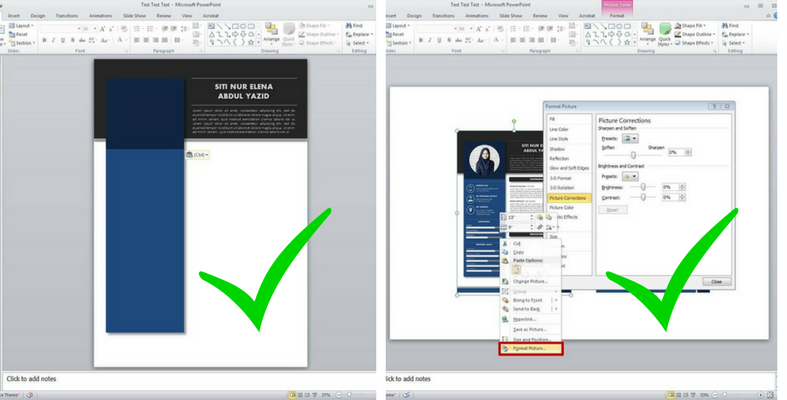Open the Transitions tab in the left window
The height and width of the screenshot is (400, 787).
click(x=67, y=16)
